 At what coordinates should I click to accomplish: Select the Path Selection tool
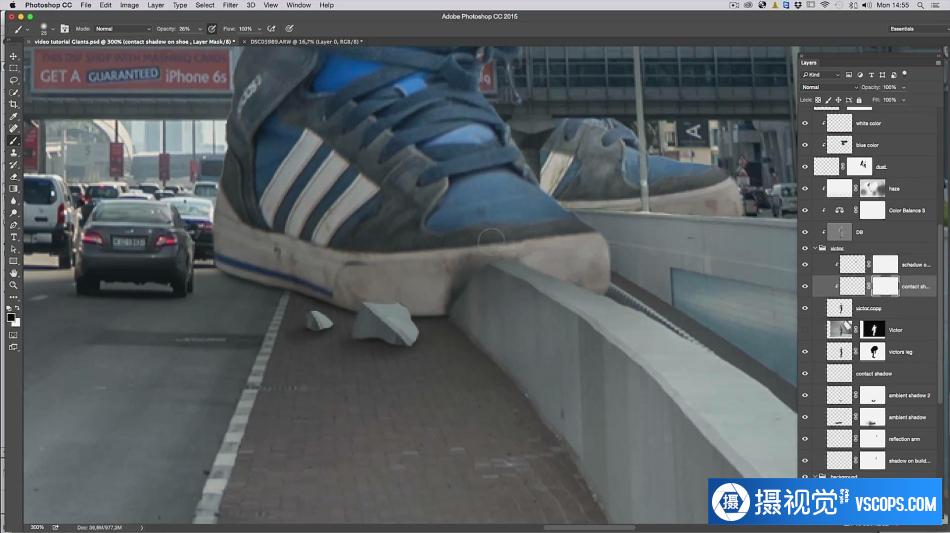pos(13,250)
